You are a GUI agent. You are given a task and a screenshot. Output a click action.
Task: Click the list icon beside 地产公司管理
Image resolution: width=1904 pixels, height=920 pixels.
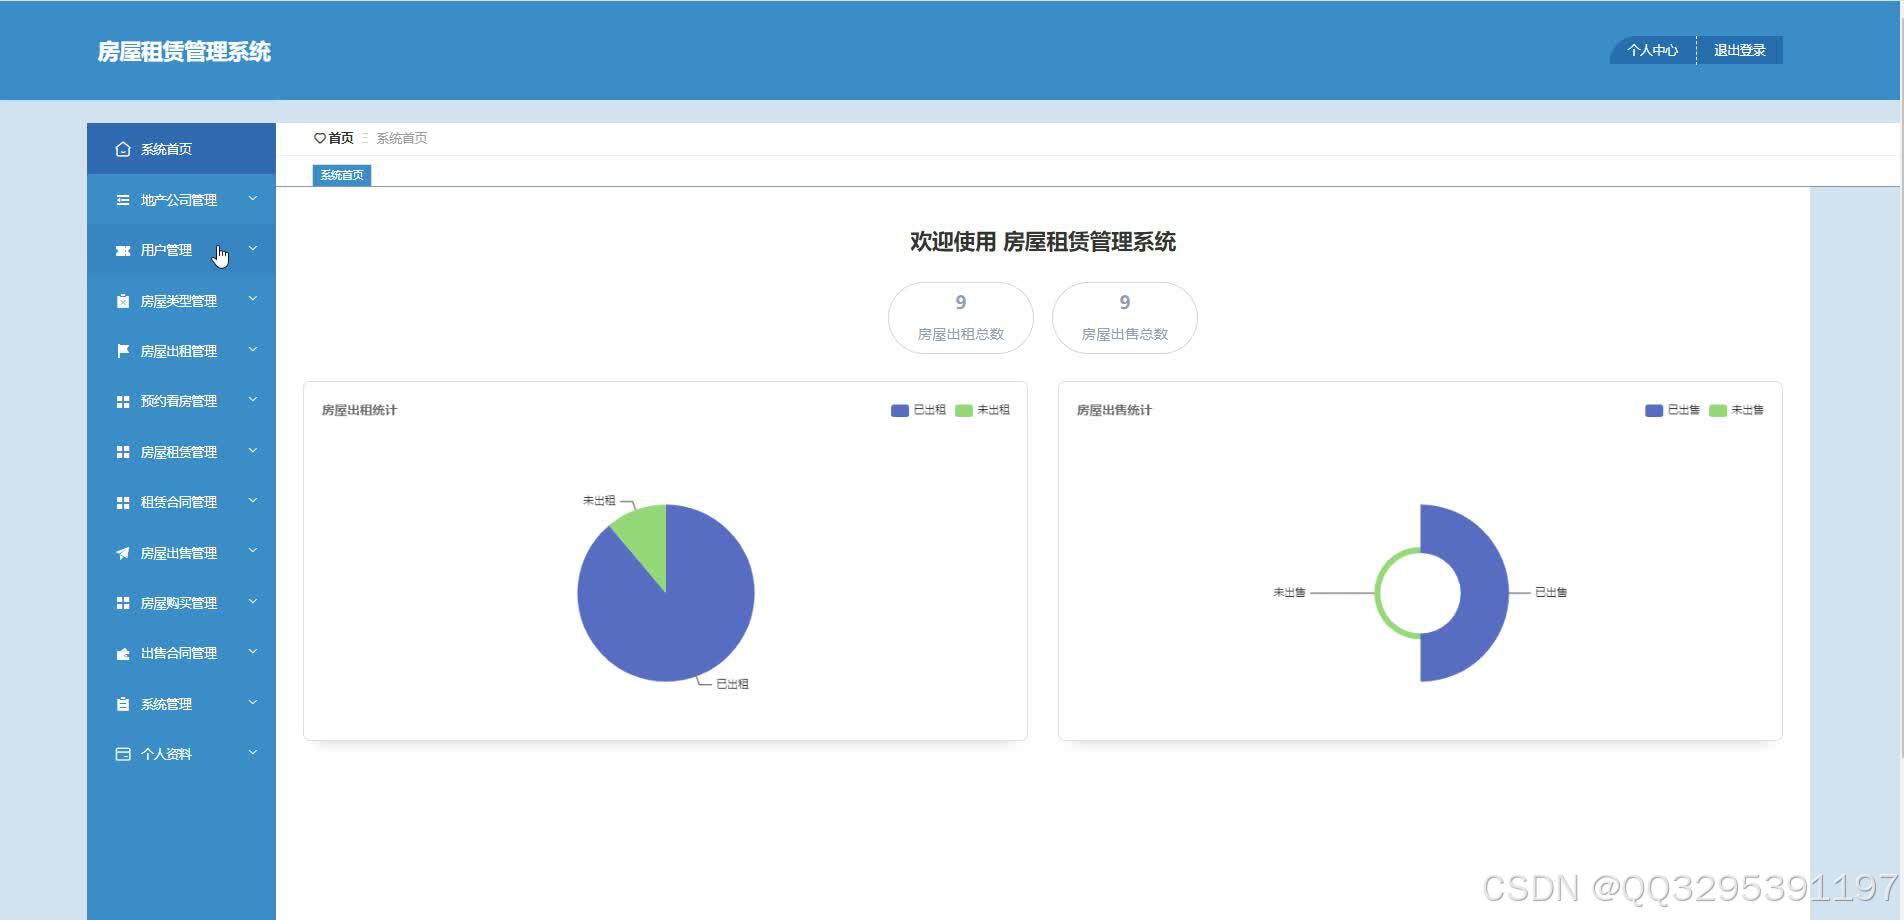[123, 200]
